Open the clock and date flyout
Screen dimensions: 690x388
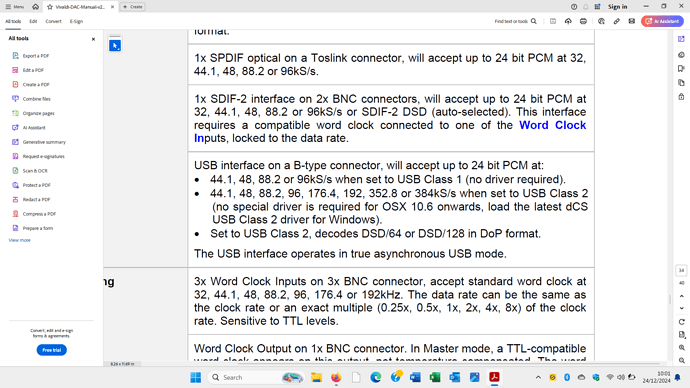click(656, 377)
